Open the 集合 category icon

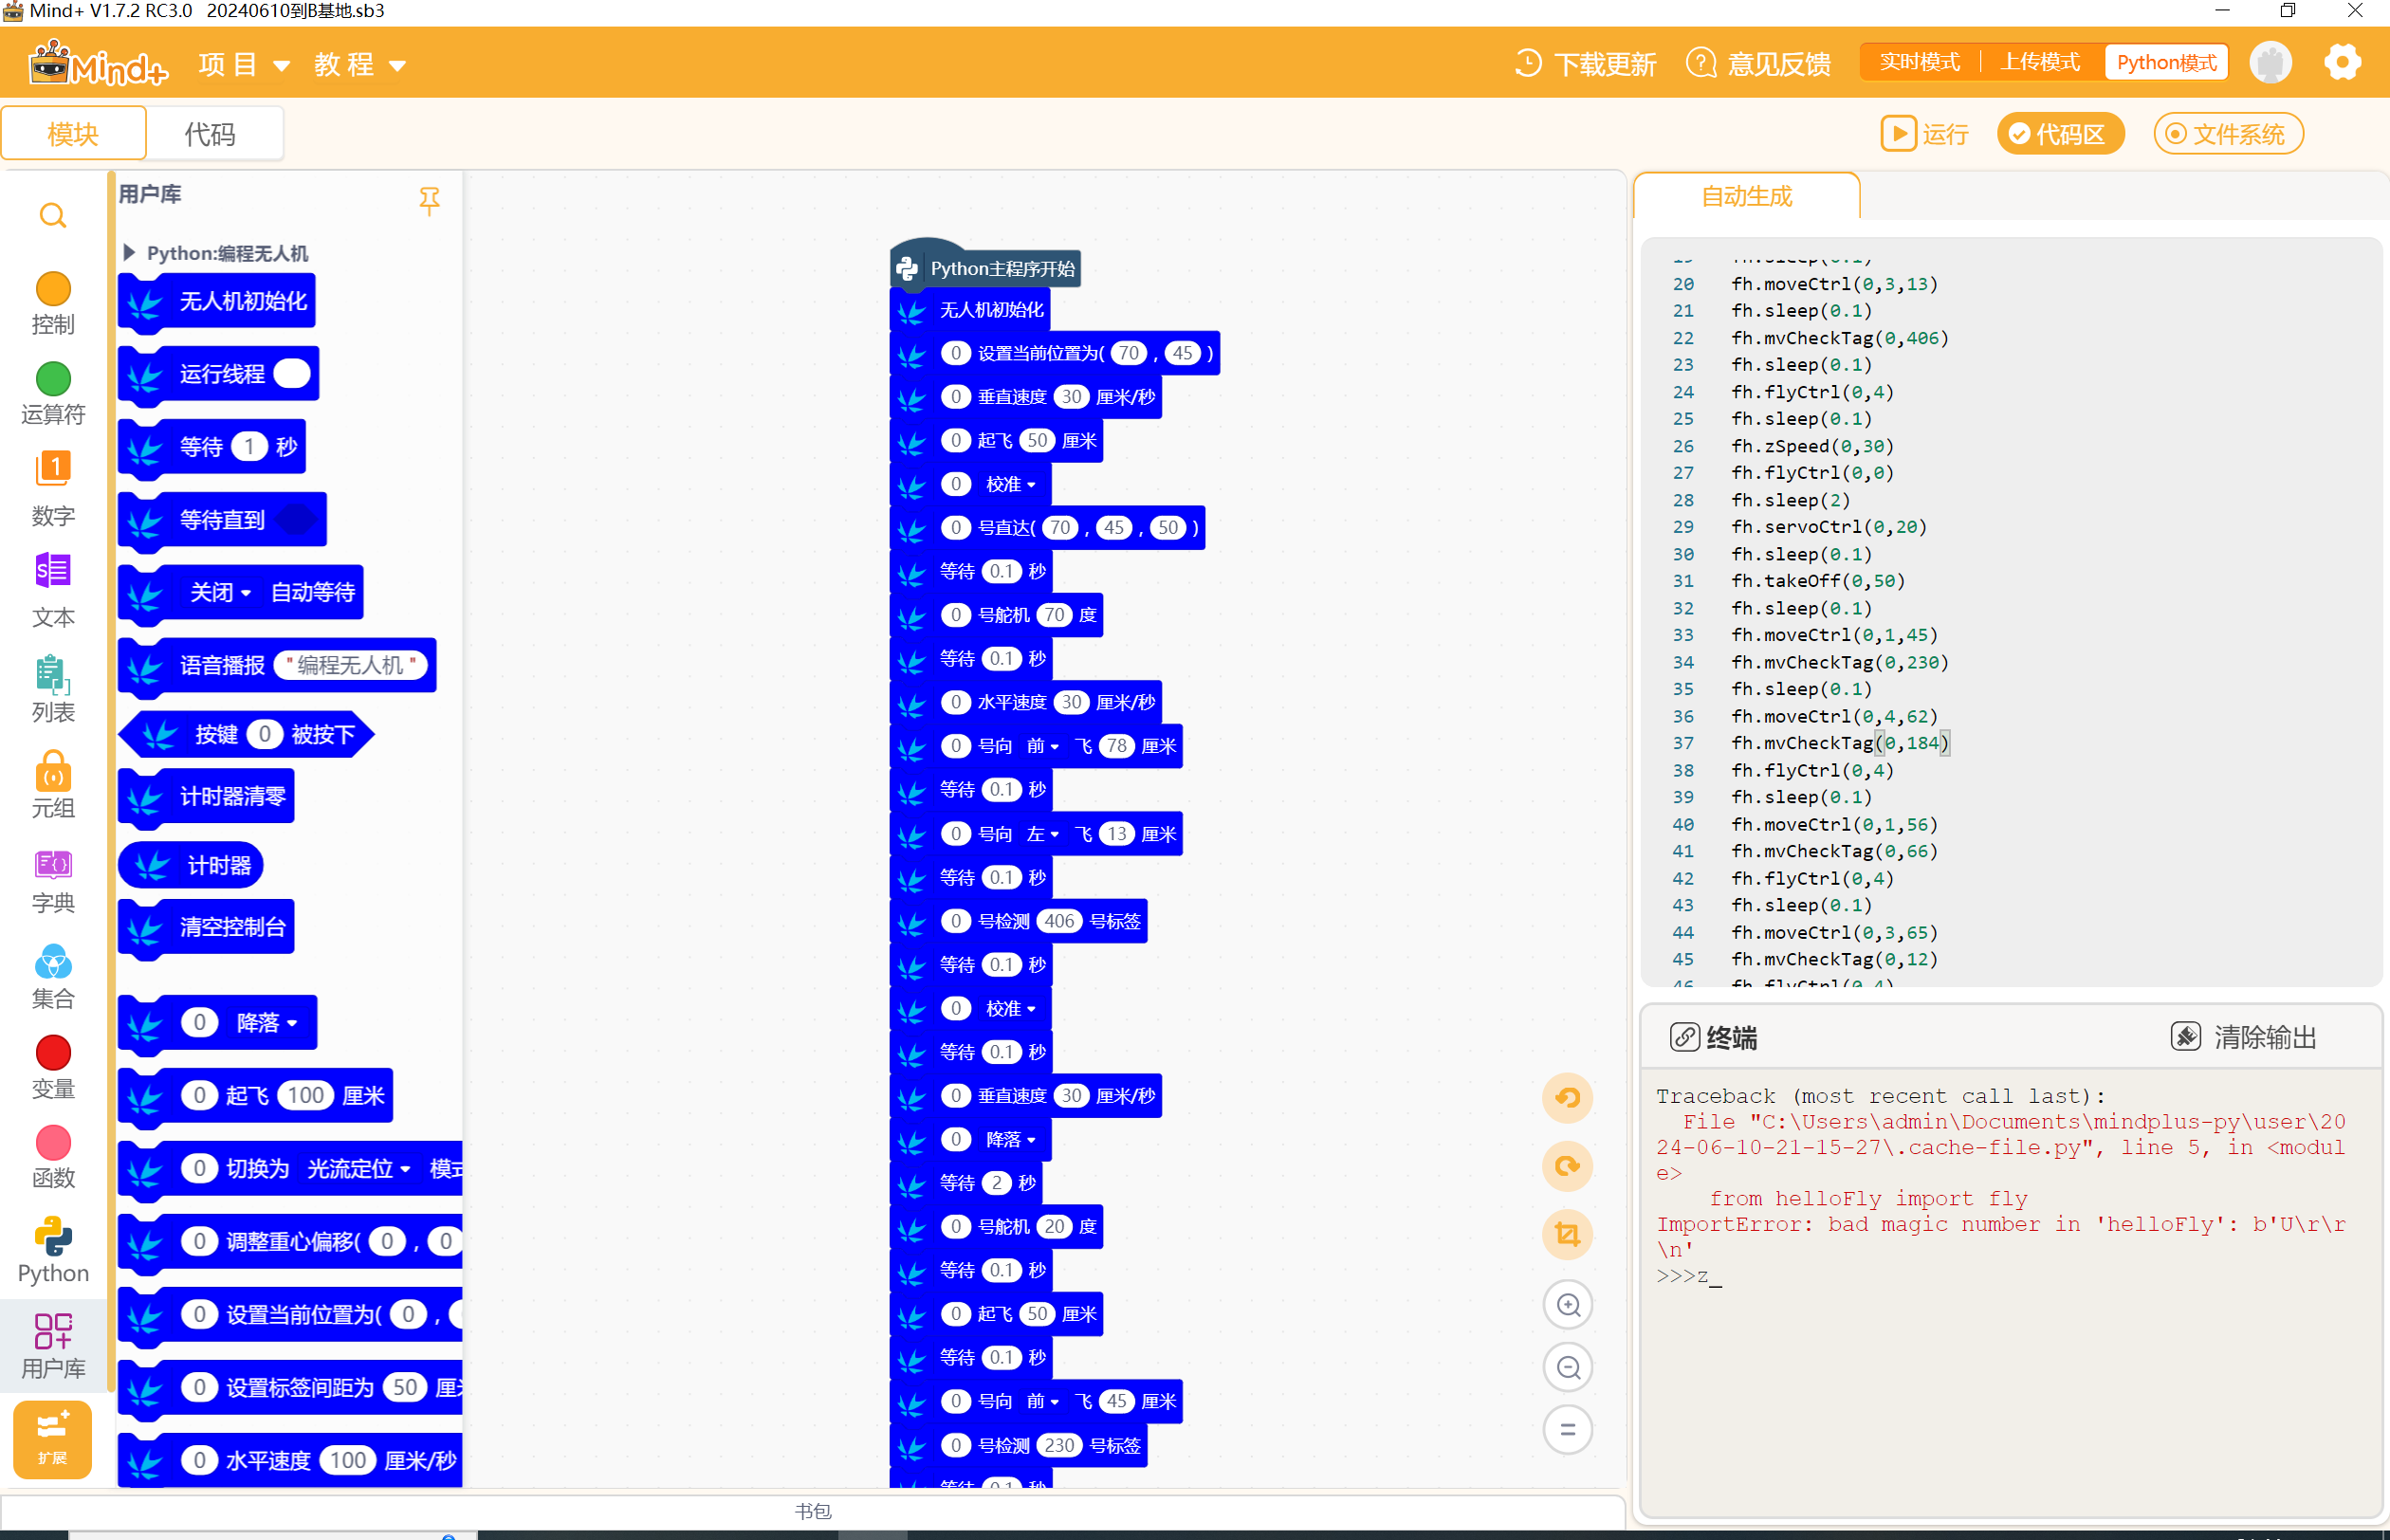pyautogui.click(x=53, y=961)
